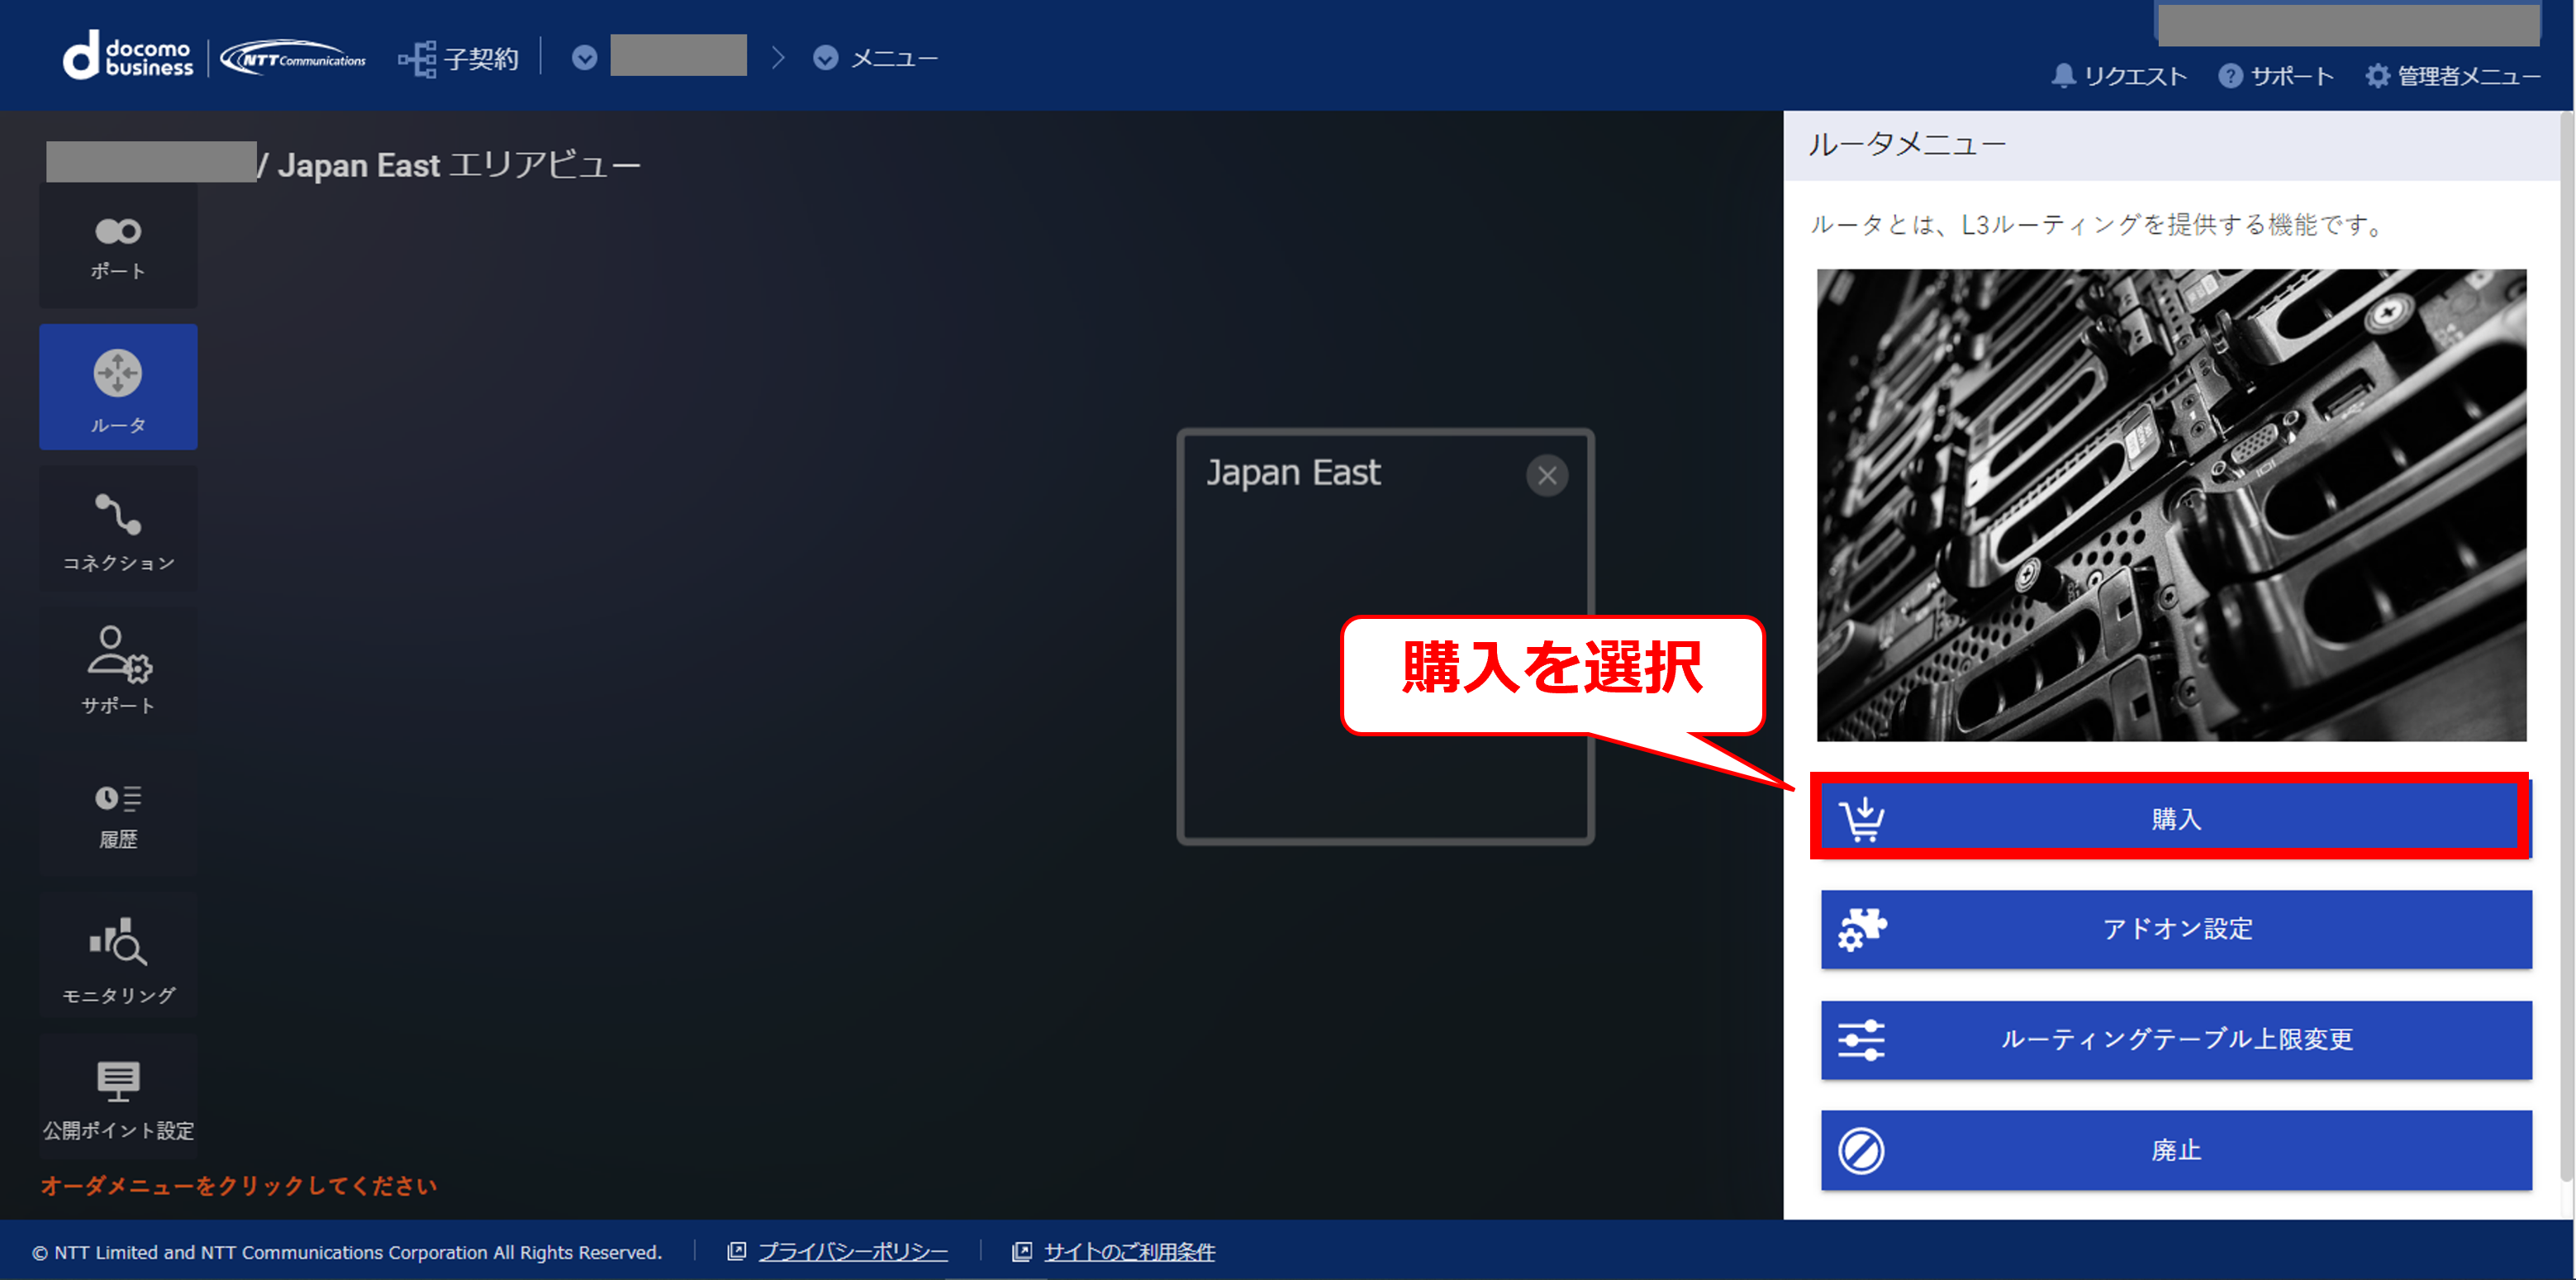
Task: Click the NTT Communications logo
Action: 293,58
